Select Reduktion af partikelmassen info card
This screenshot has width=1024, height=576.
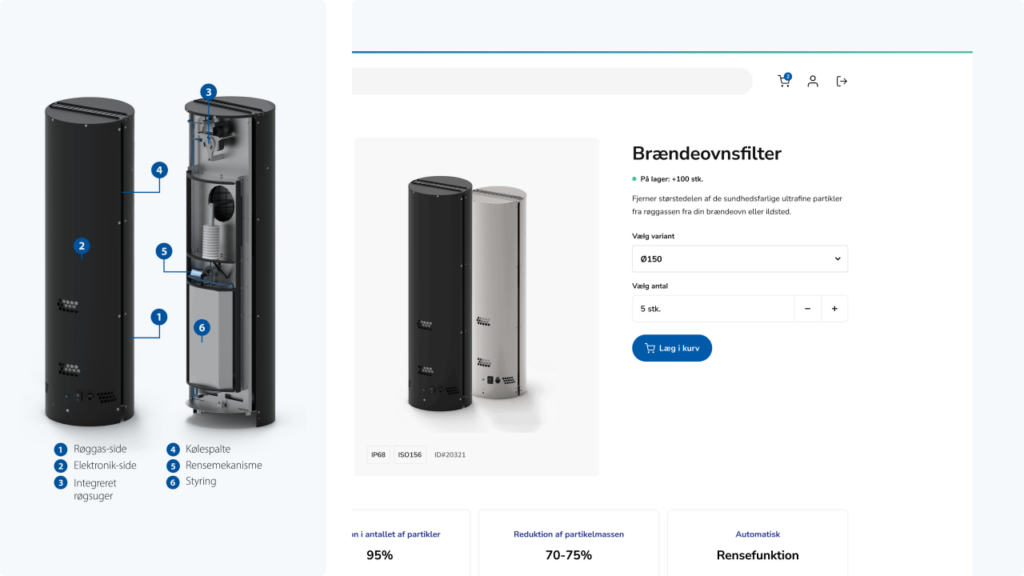pyautogui.click(x=568, y=543)
